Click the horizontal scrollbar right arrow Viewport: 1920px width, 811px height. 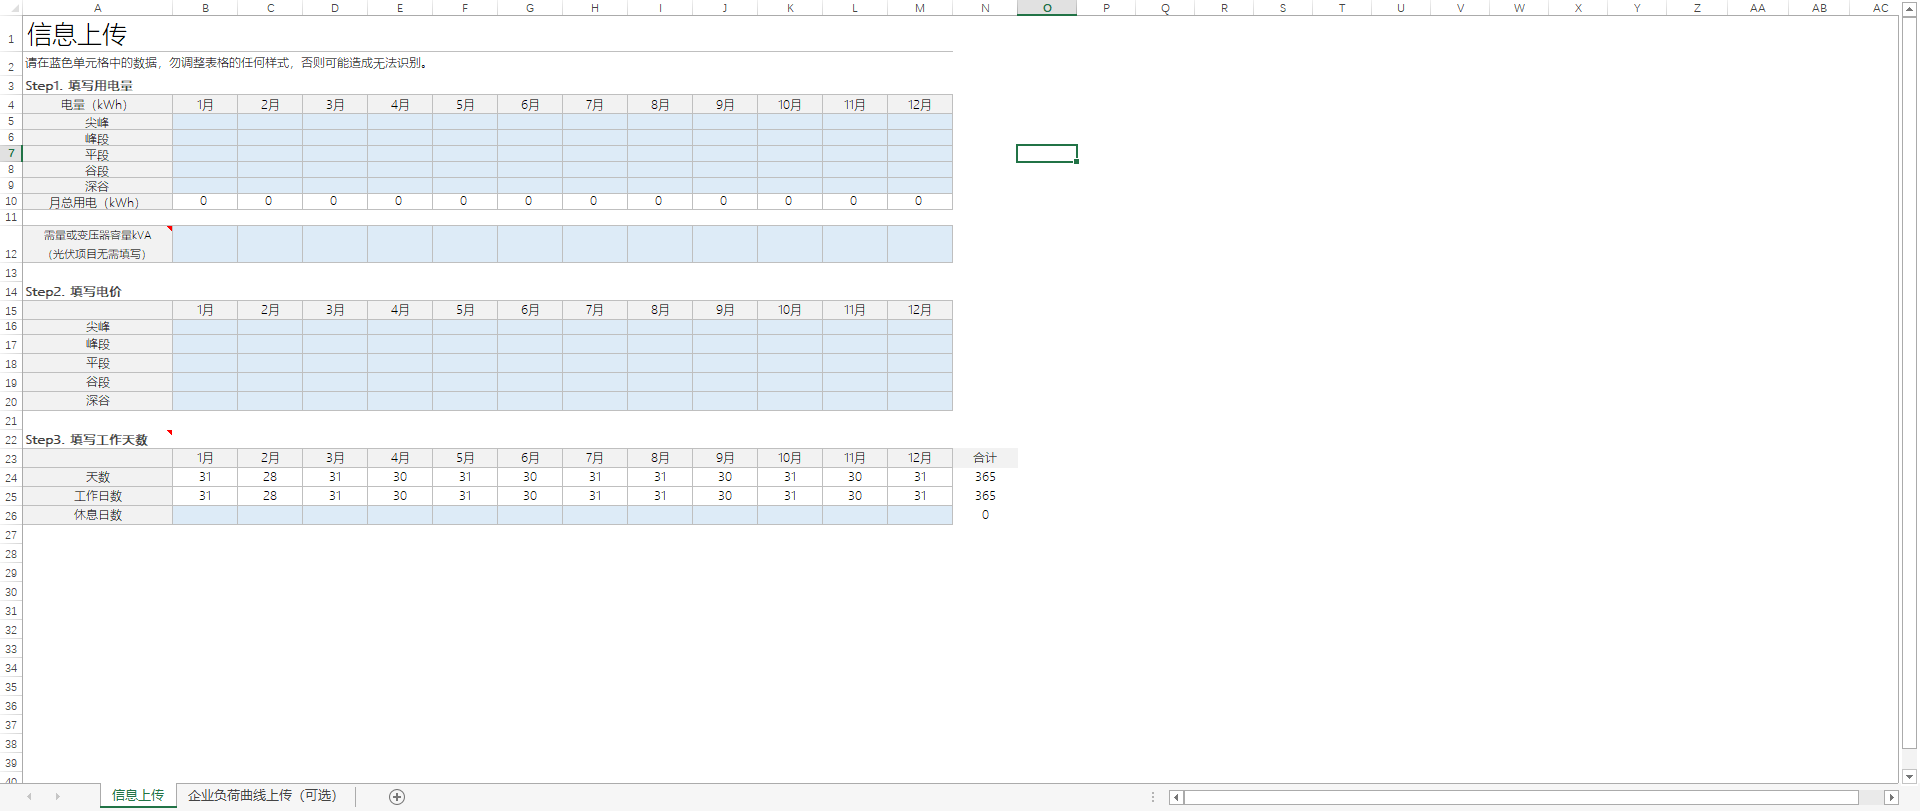pos(1891,797)
